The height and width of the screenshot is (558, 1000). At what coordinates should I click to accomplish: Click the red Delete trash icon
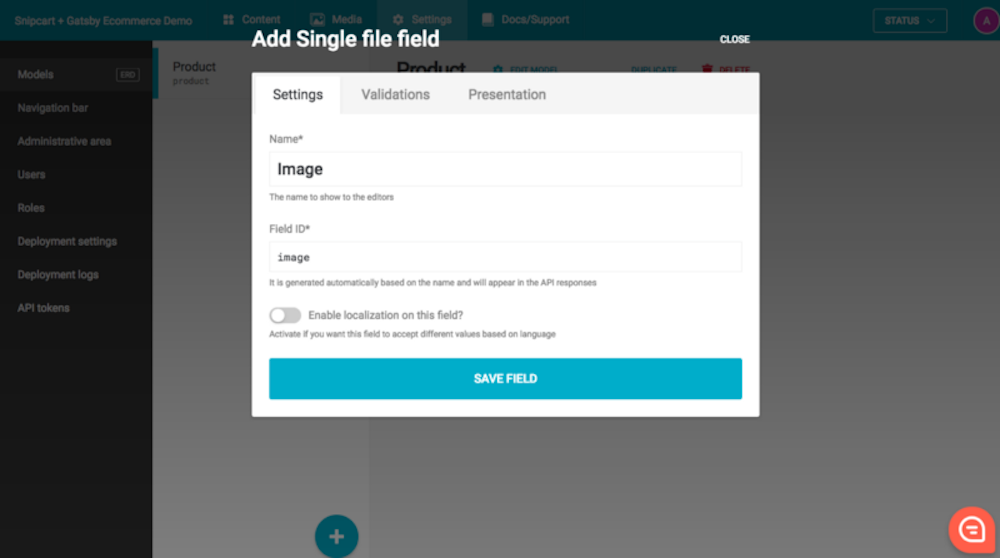coord(707,69)
